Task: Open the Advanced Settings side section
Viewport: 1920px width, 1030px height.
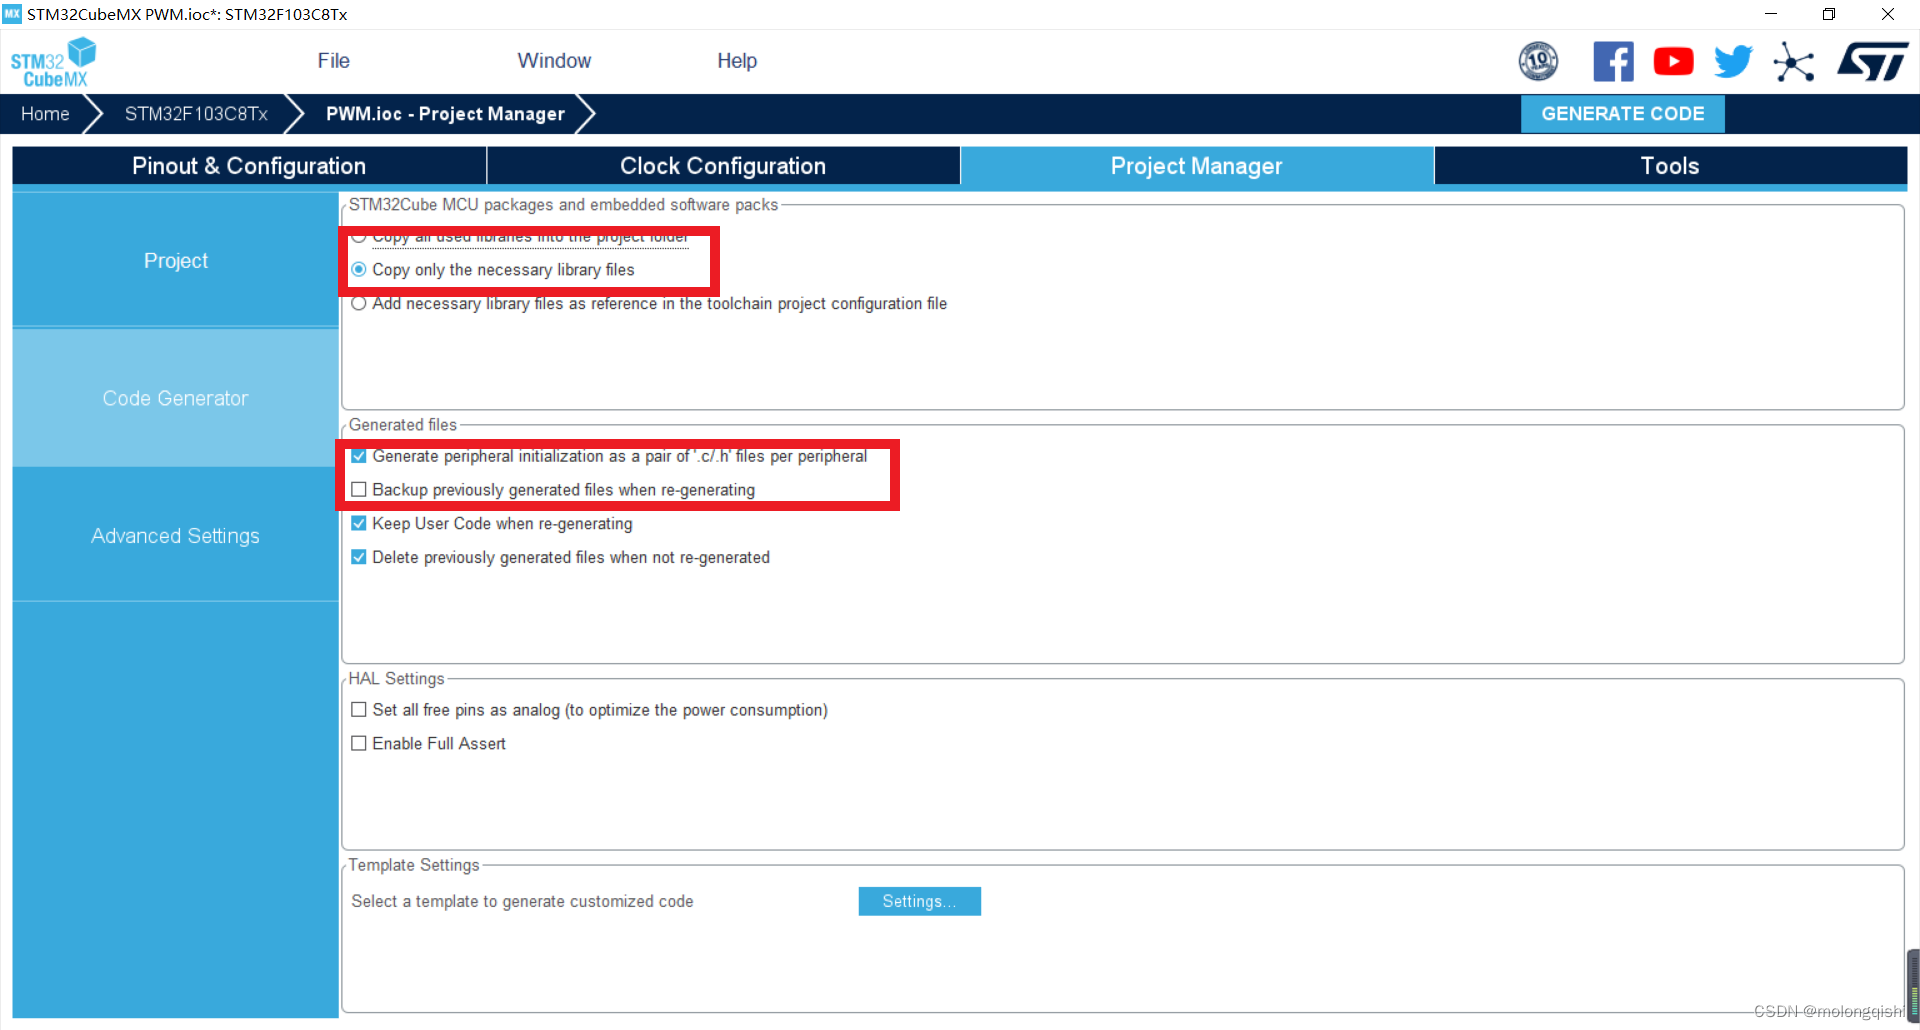Action: click(176, 536)
